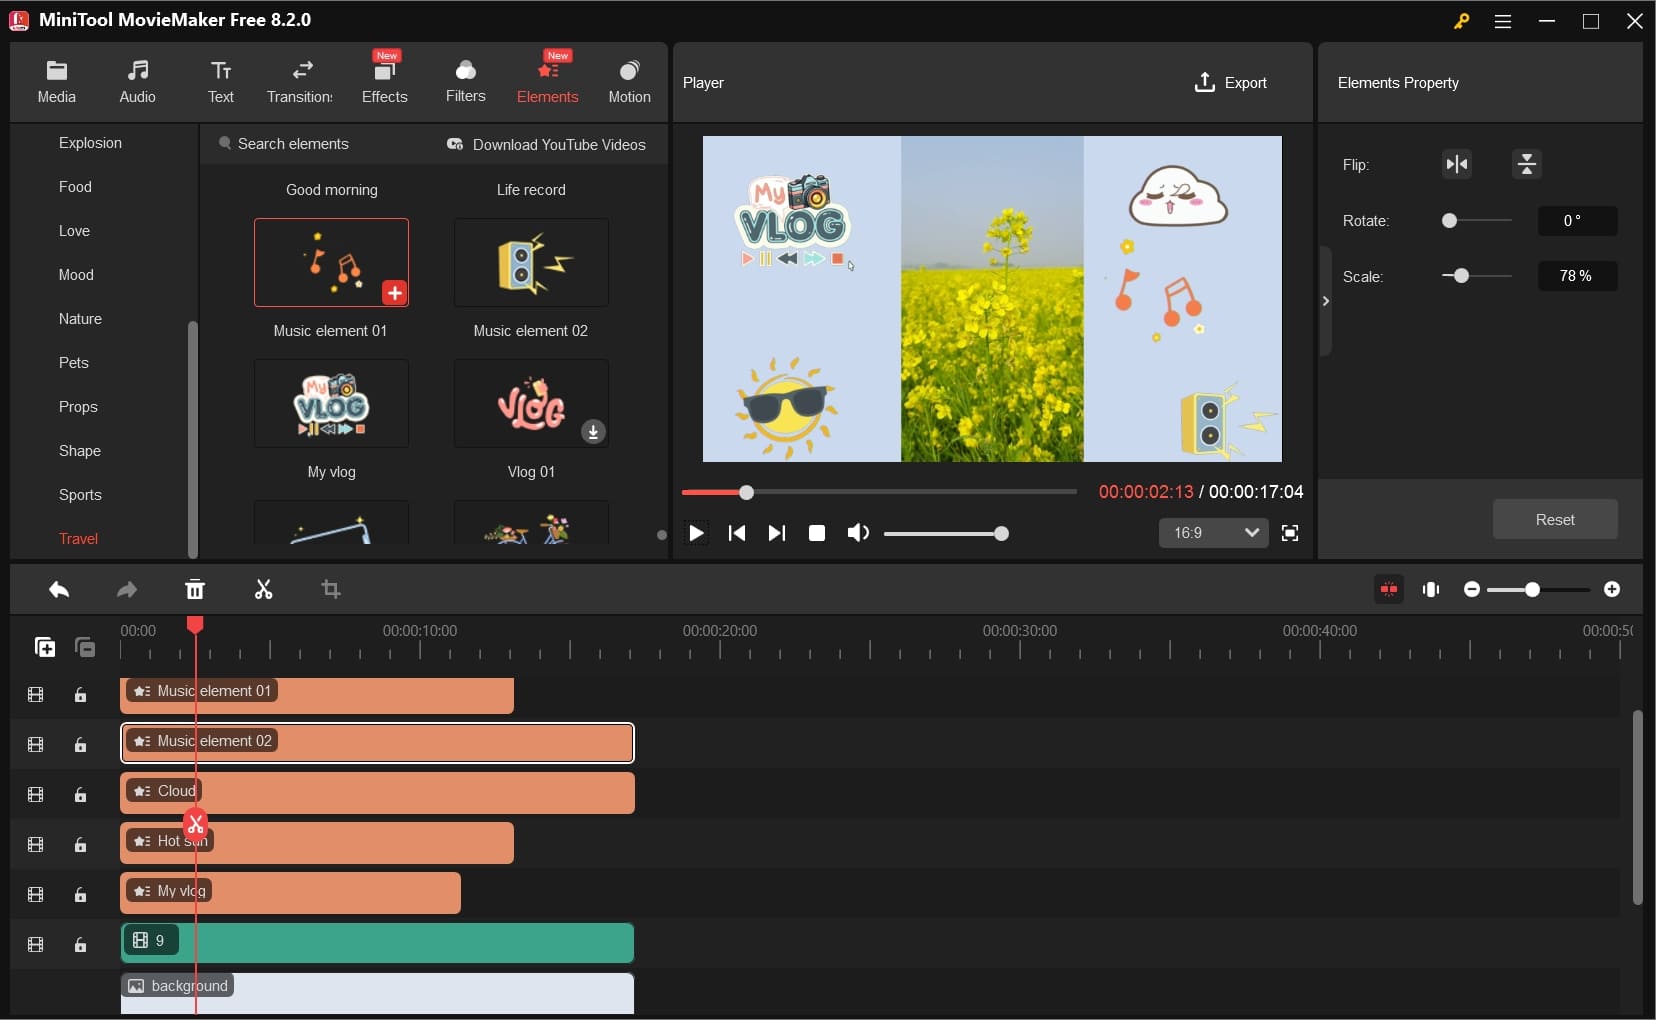Viewport: 1656px width, 1020px height.
Task: Select the Travel category
Action: point(78,539)
